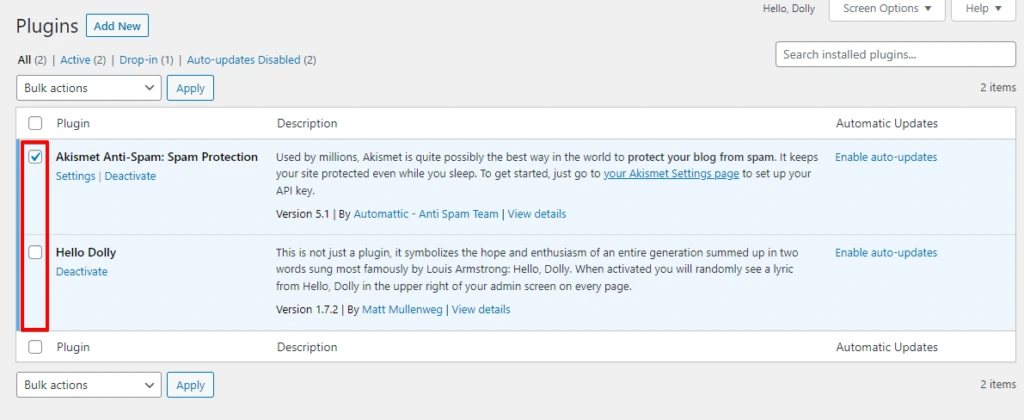This screenshot has width=1024, height=420.
Task: Toggle the select-all checkbox in table header
Action: click(35, 123)
